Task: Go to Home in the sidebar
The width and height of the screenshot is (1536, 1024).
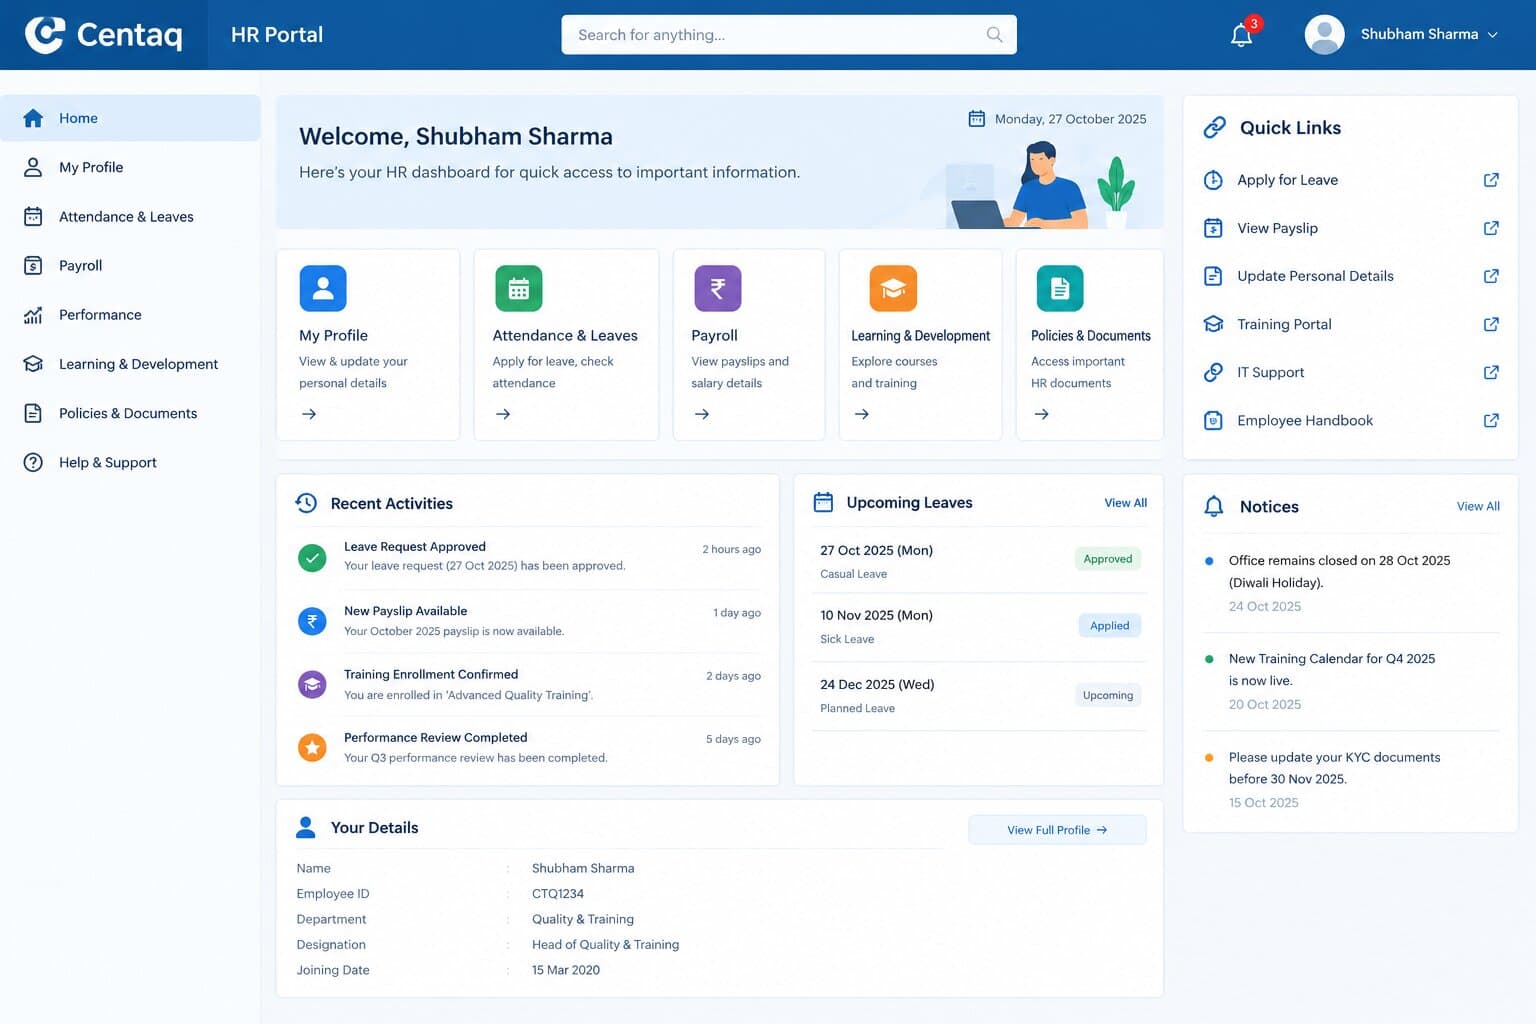Action: coord(130,118)
